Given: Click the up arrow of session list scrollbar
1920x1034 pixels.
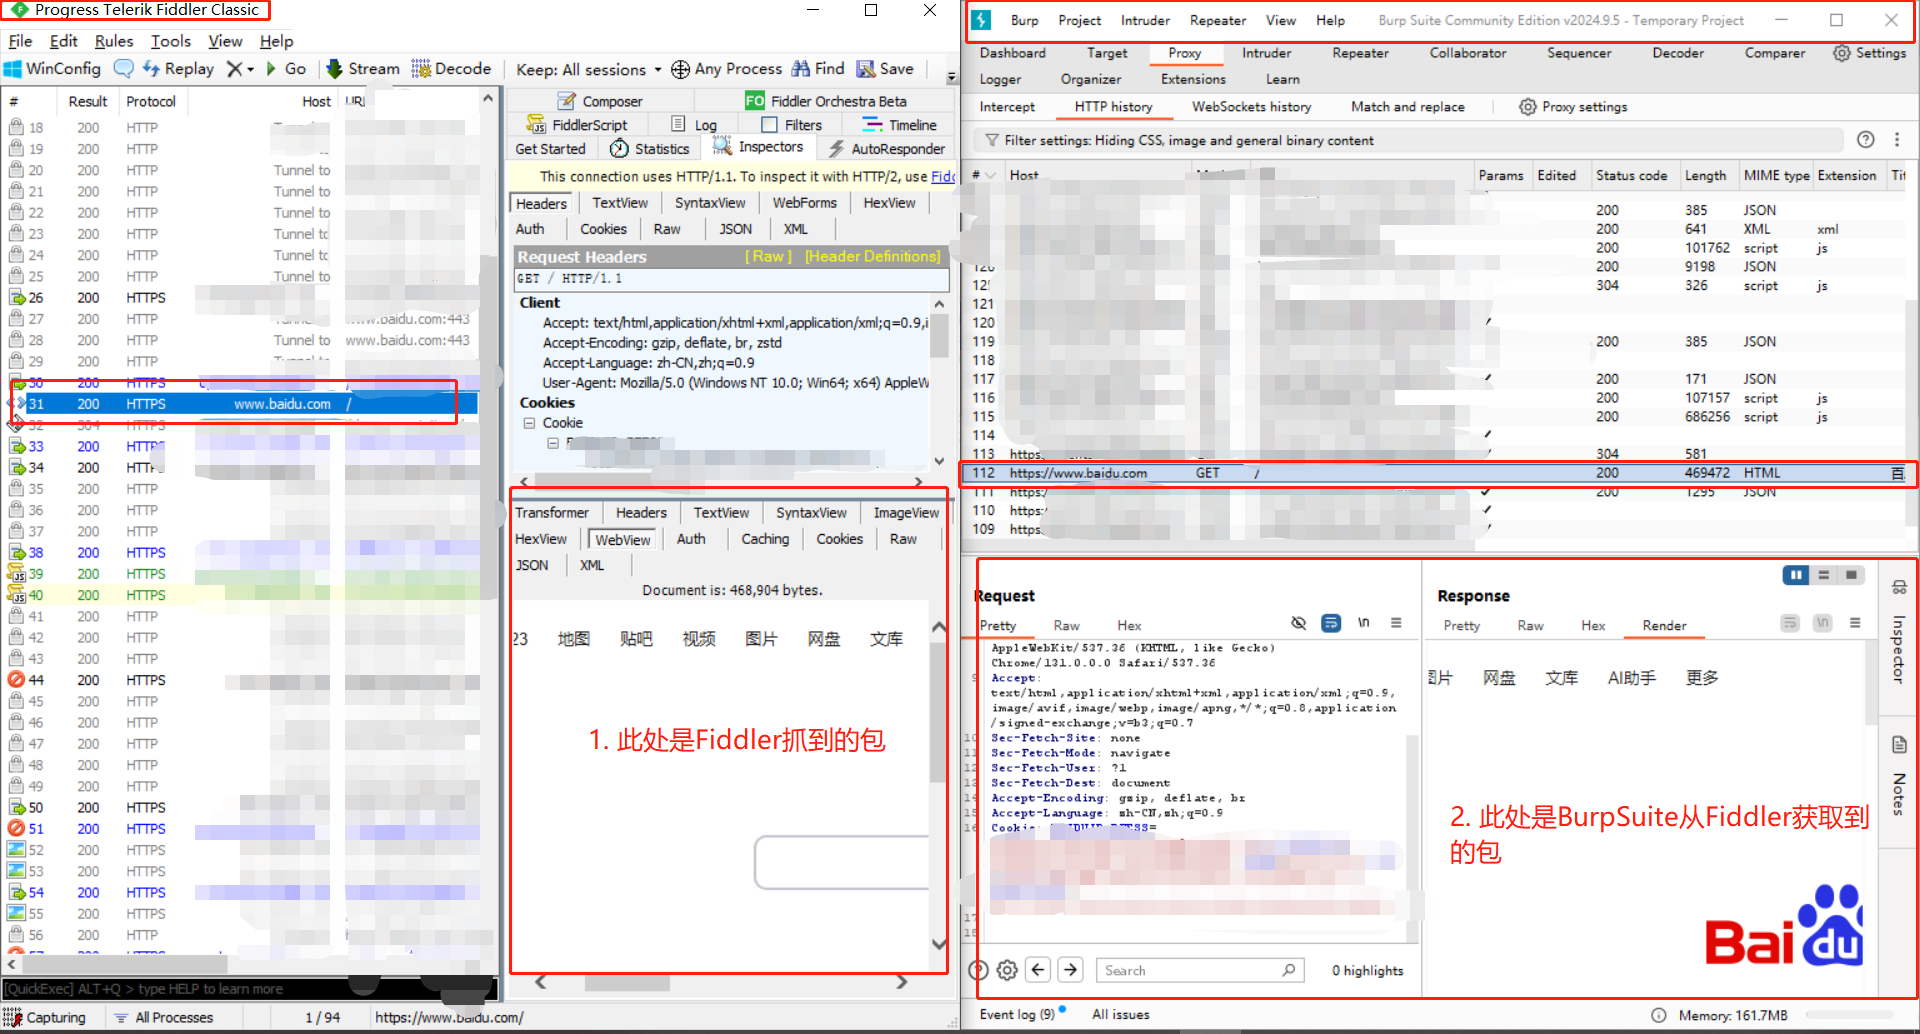Looking at the screenshot, I should 488,99.
